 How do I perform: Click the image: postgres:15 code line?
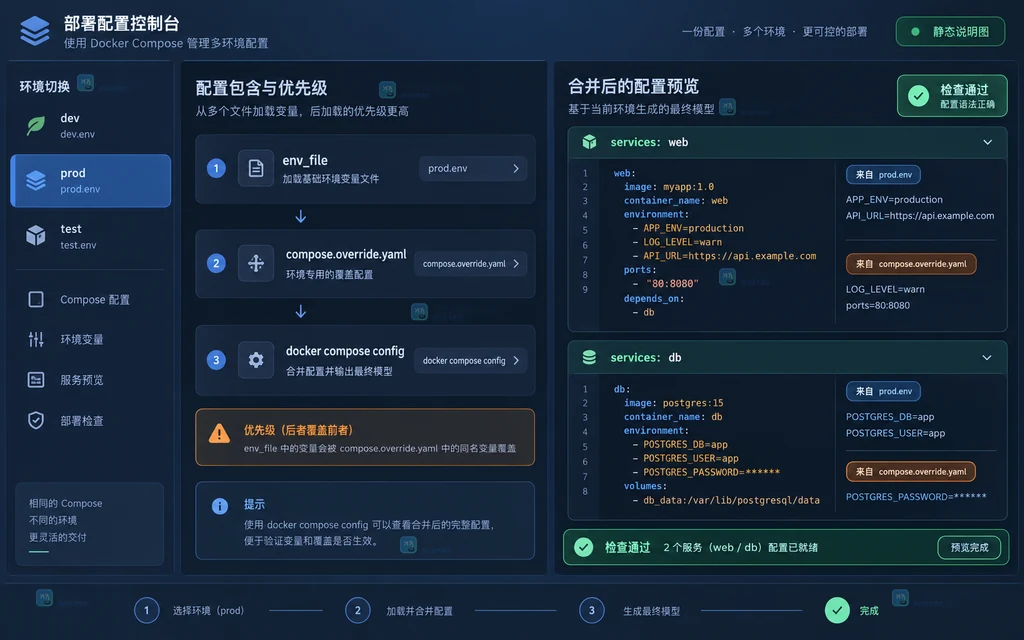[x=673, y=403]
